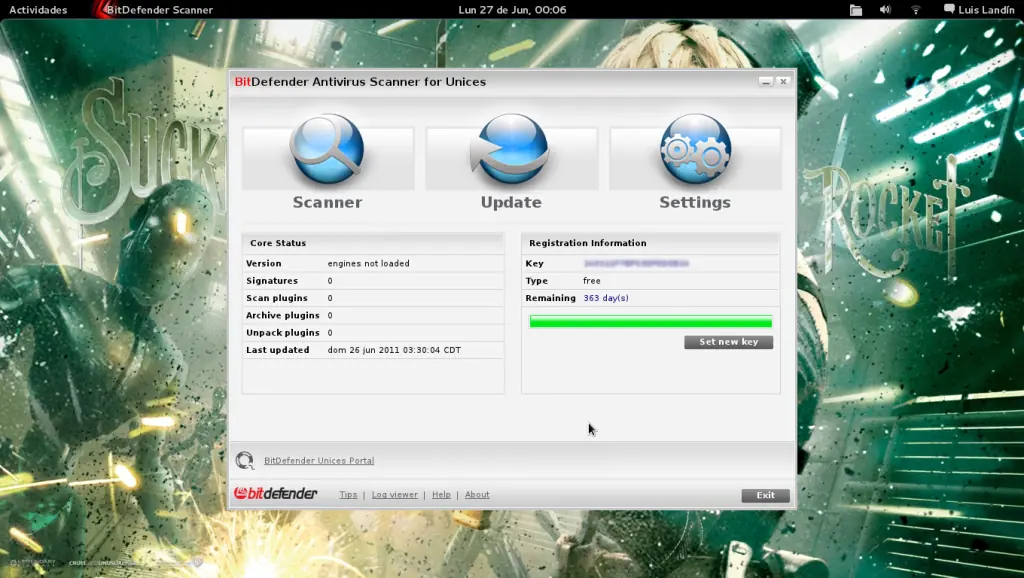Viewport: 1024px width, 578px height.
Task: Click the Scanner label text
Action: (327, 202)
